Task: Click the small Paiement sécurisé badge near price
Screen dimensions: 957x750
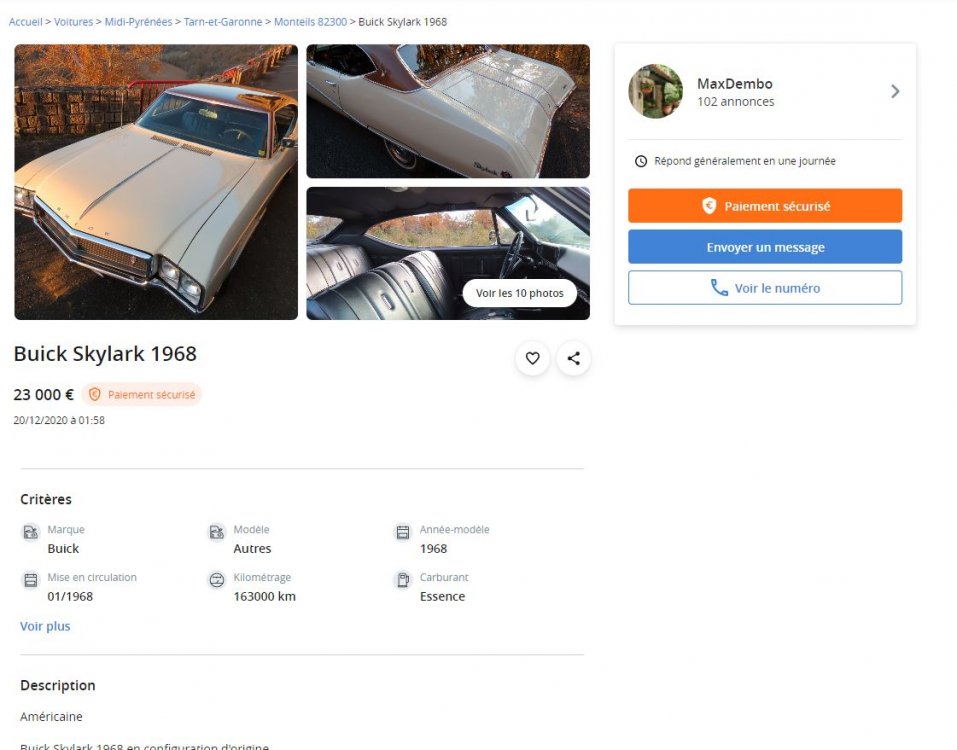Action: pos(142,394)
